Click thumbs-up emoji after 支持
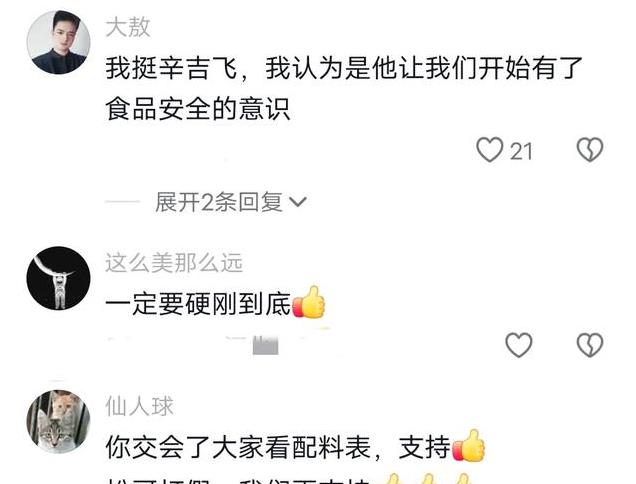Viewport: 636px width, 484px height. click(468, 445)
